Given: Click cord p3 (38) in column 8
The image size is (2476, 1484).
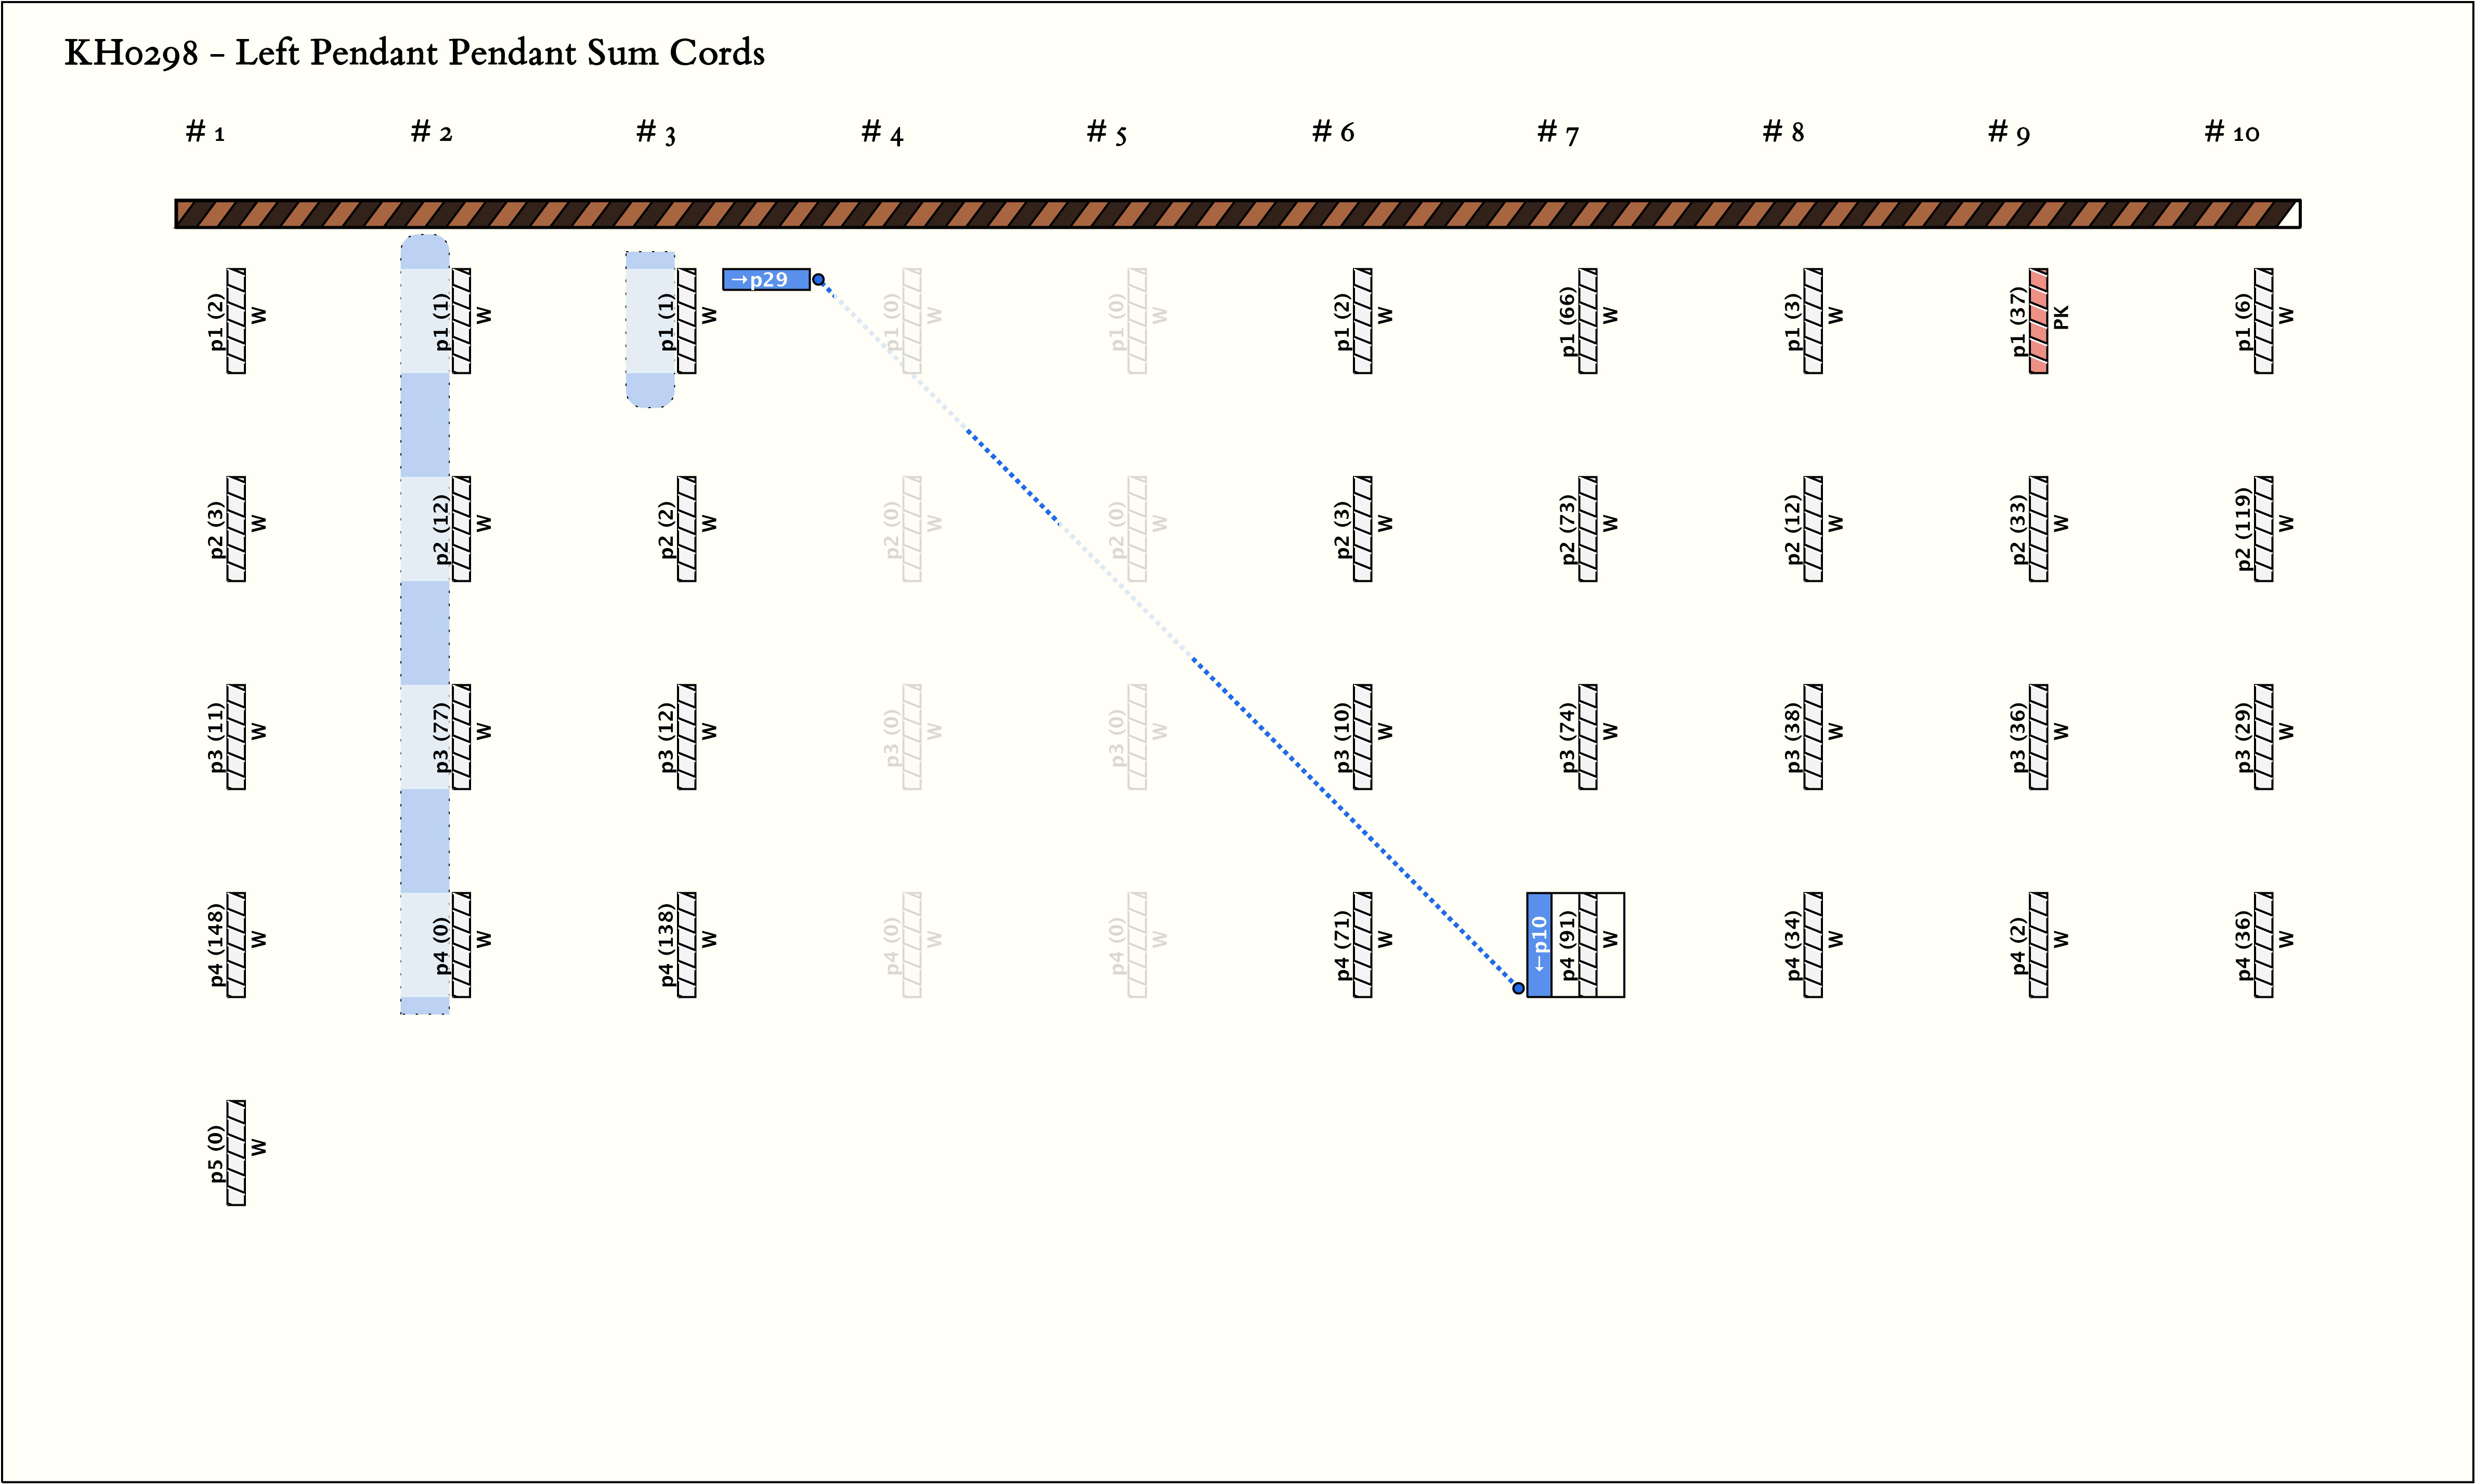Looking at the screenshot, I should [1813, 737].
